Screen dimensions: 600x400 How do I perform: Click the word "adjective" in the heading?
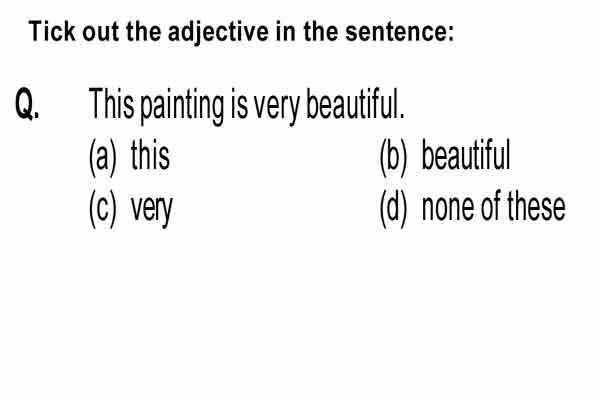pos(218,33)
